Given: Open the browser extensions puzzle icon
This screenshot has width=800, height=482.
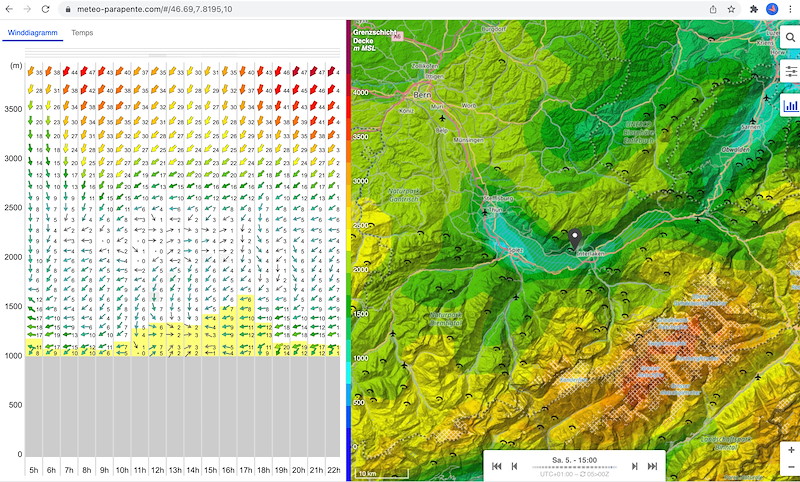Looking at the screenshot, I should pyautogui.click(x=753, y=8).
